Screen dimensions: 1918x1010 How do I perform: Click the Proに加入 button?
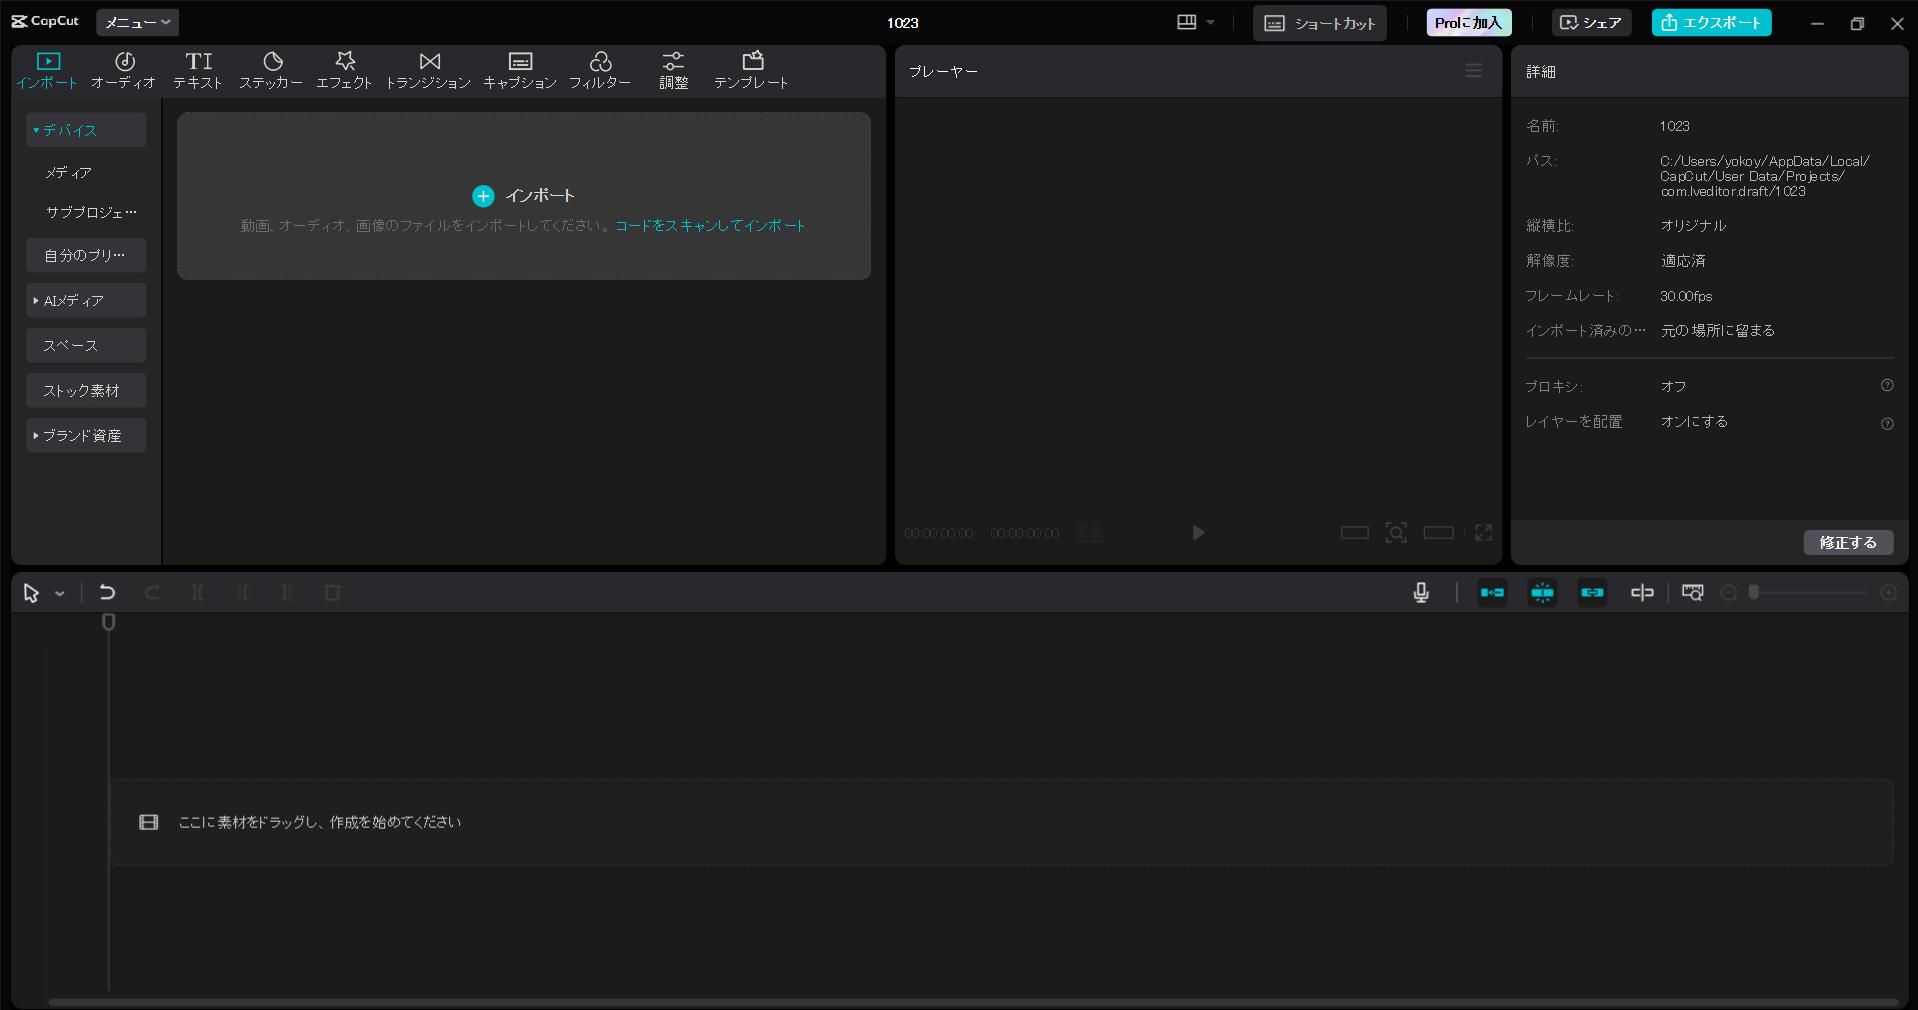[1469, 23]
